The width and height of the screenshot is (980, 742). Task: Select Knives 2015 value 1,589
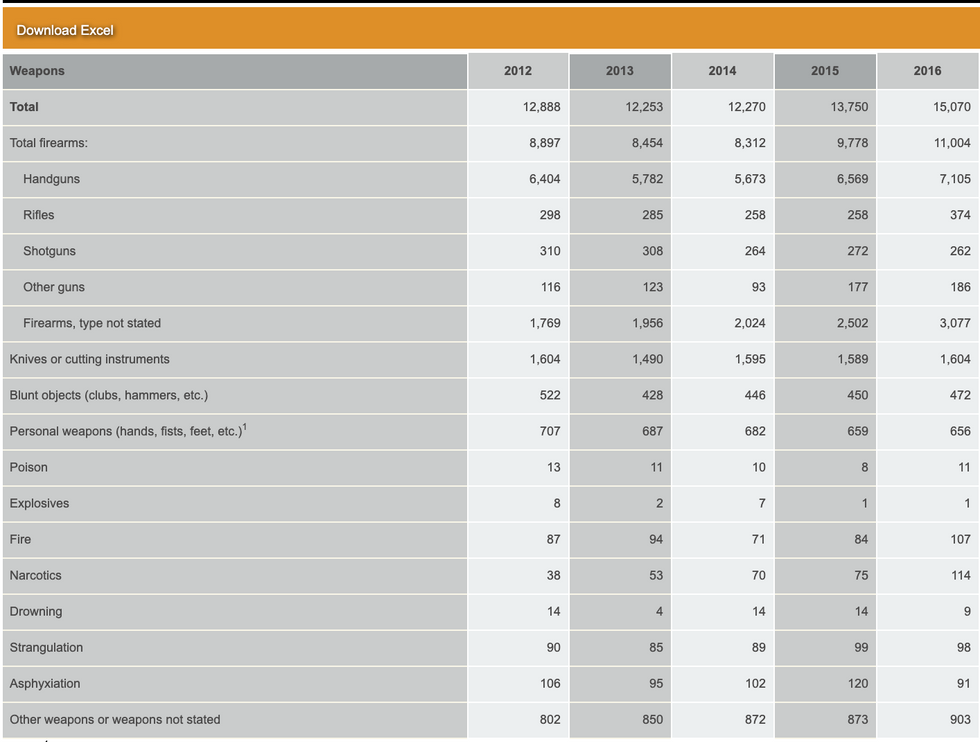tap(852, 359)
